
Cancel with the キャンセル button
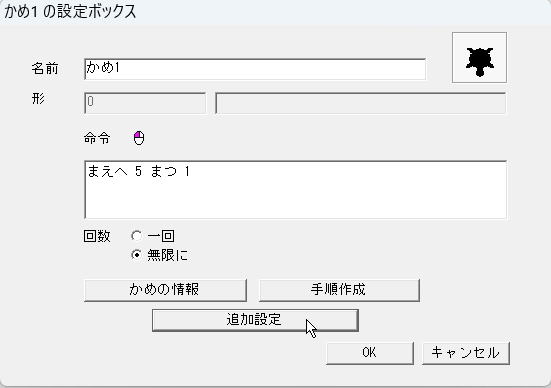click(x=466, y=353)
